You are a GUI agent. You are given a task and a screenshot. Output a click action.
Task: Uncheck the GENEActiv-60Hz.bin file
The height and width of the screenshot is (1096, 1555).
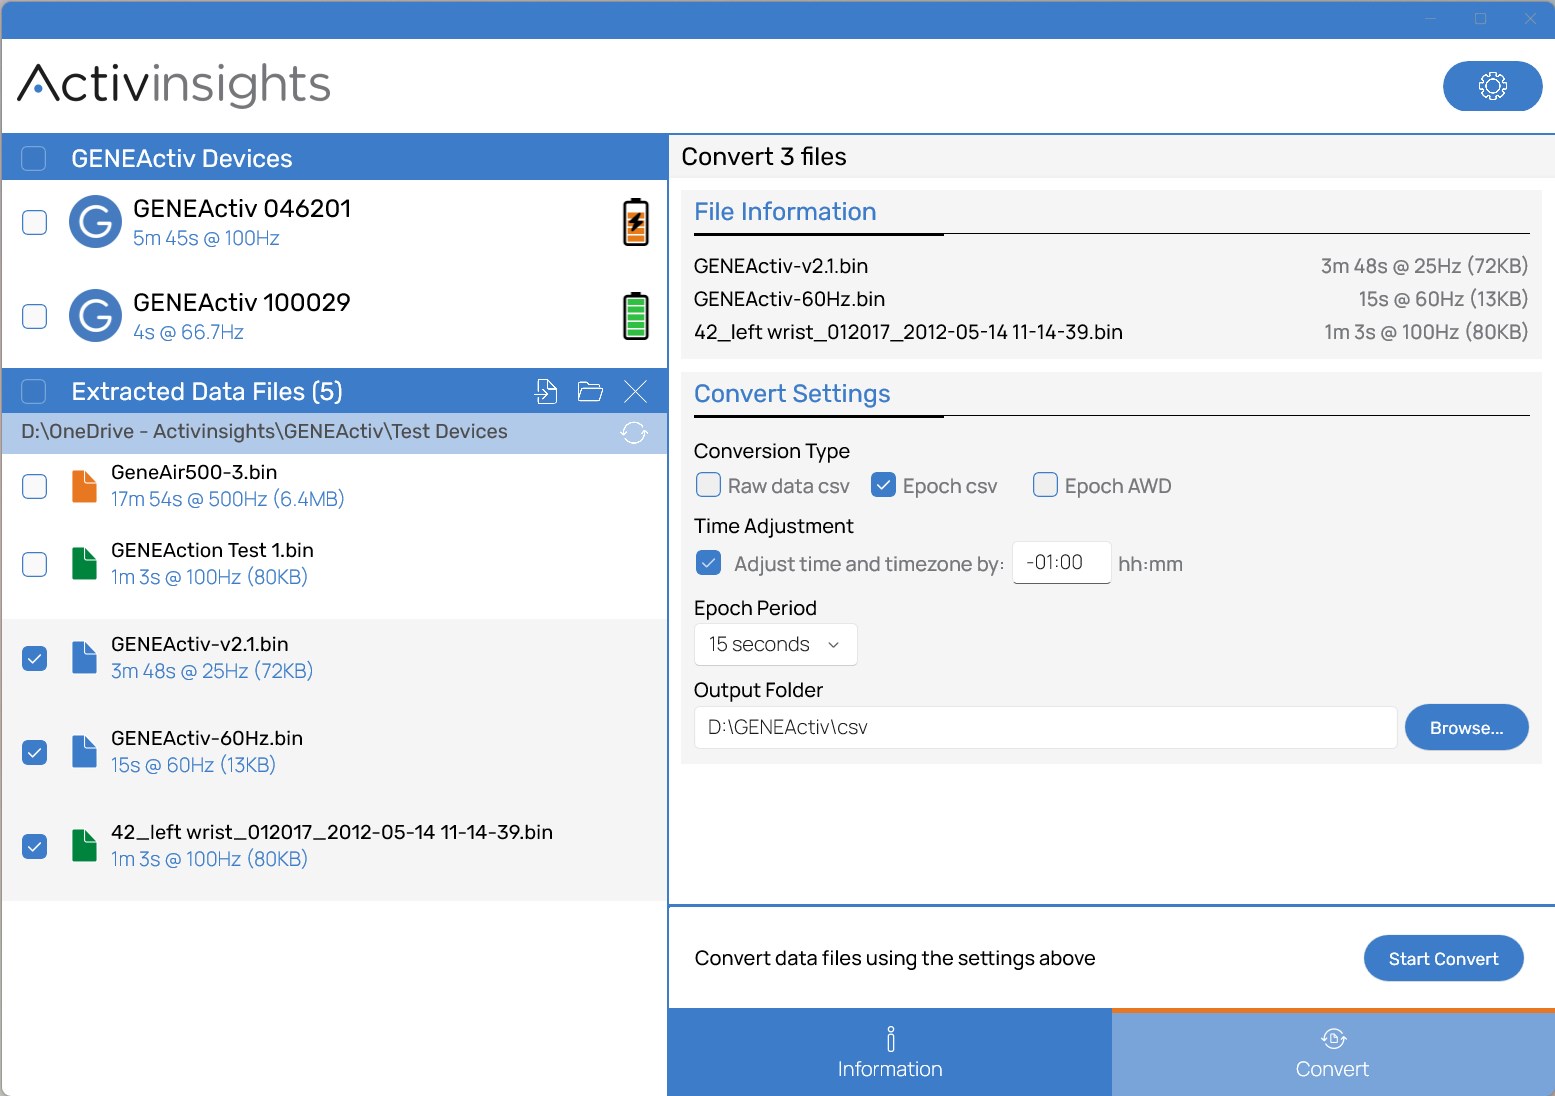coord(34,752)
